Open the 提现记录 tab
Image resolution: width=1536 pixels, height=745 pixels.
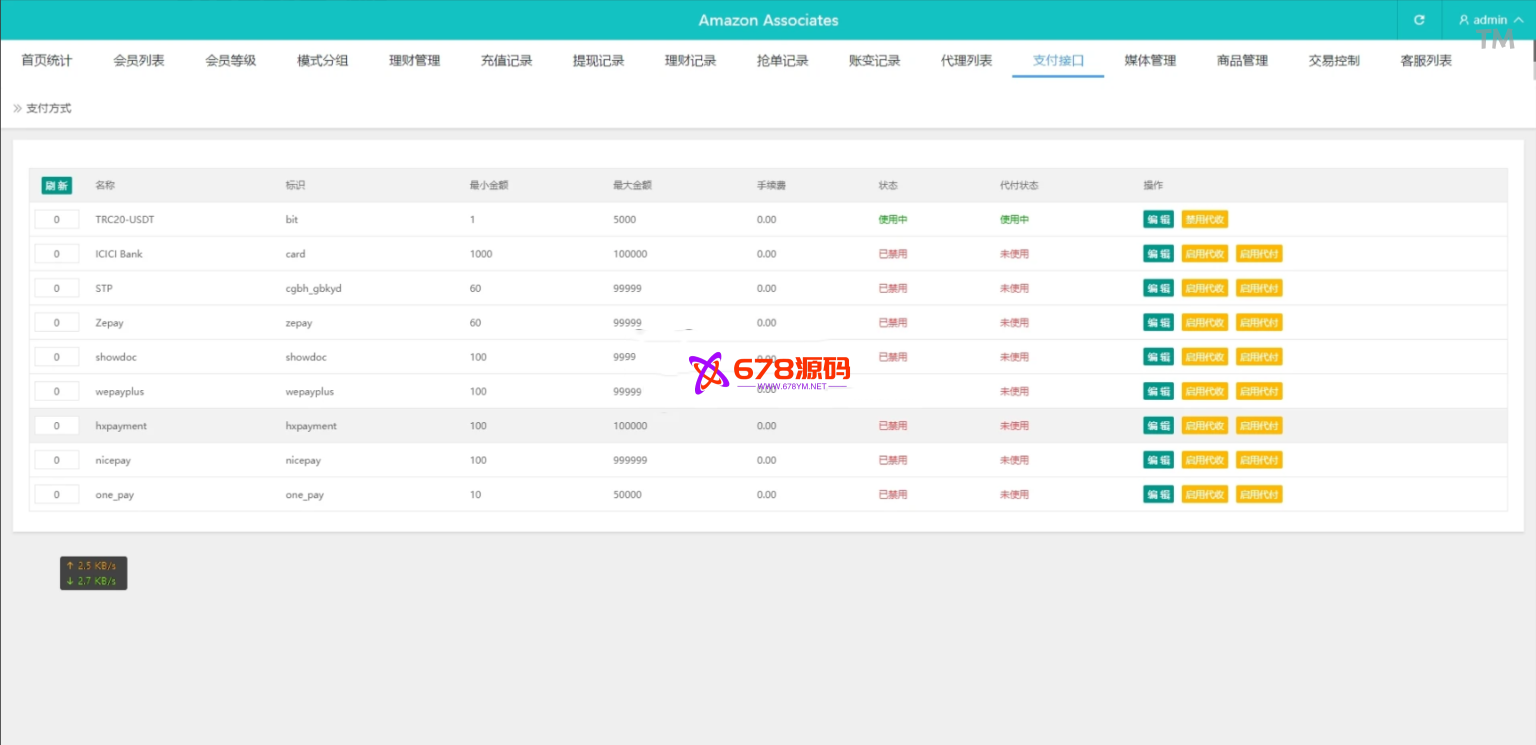click(x=598, y=61)
